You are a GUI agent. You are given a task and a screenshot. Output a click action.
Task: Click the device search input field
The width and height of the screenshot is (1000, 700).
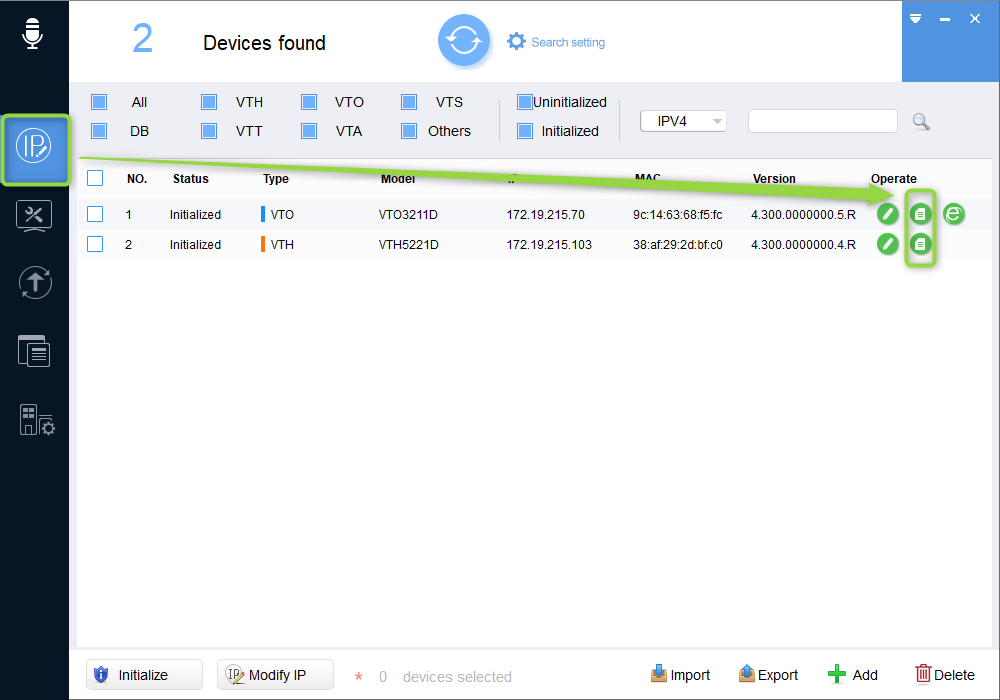click(823, 121)
